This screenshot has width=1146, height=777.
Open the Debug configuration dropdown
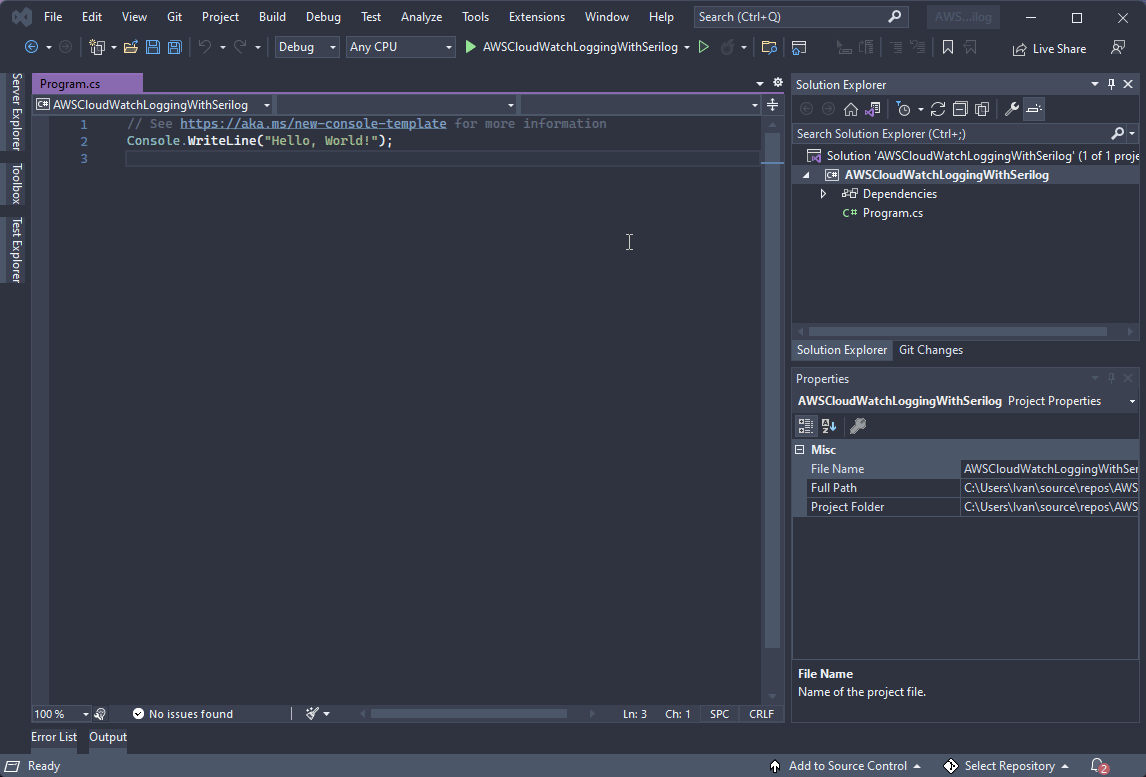point(307,47)
